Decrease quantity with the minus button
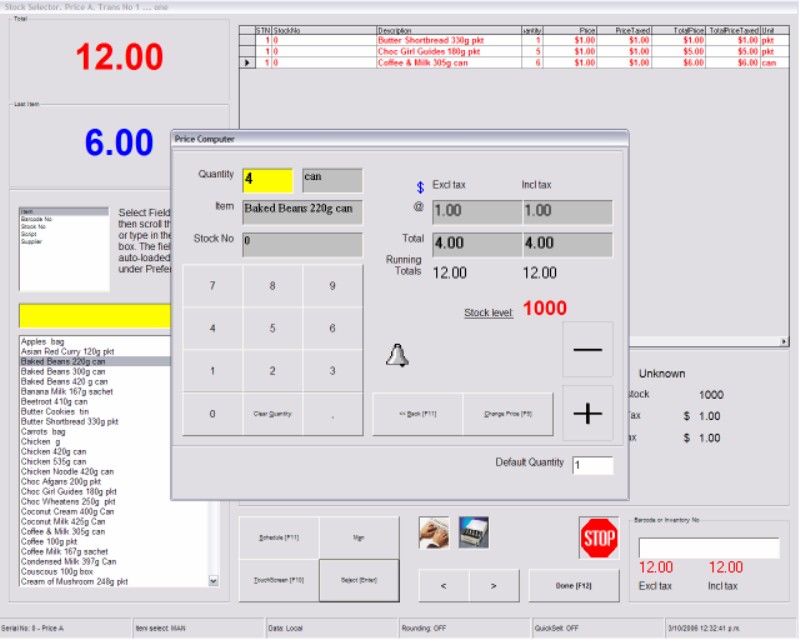The image size is (800, 640). click(x=587, y=349)
